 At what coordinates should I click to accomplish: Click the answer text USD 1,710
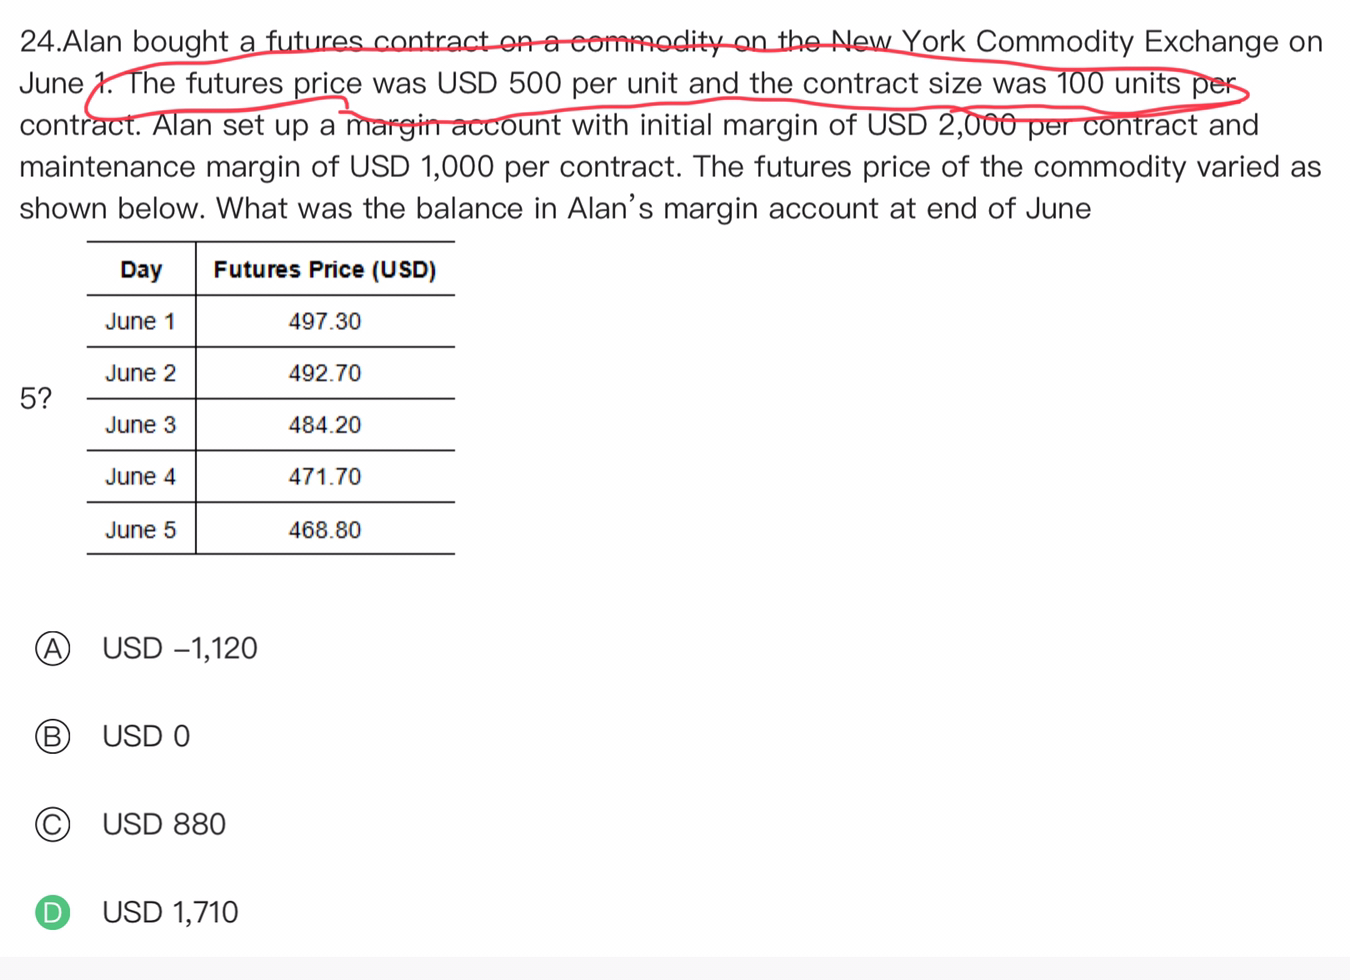[170, 912]
